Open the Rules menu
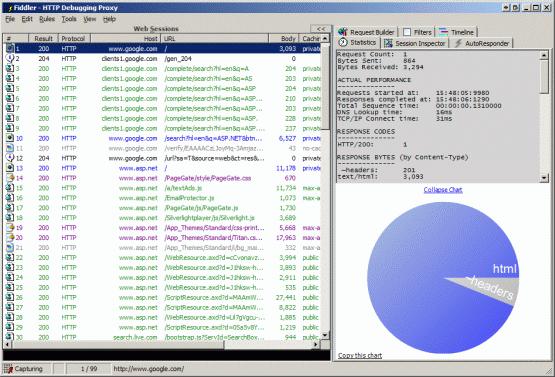 [x=47, y=19]
